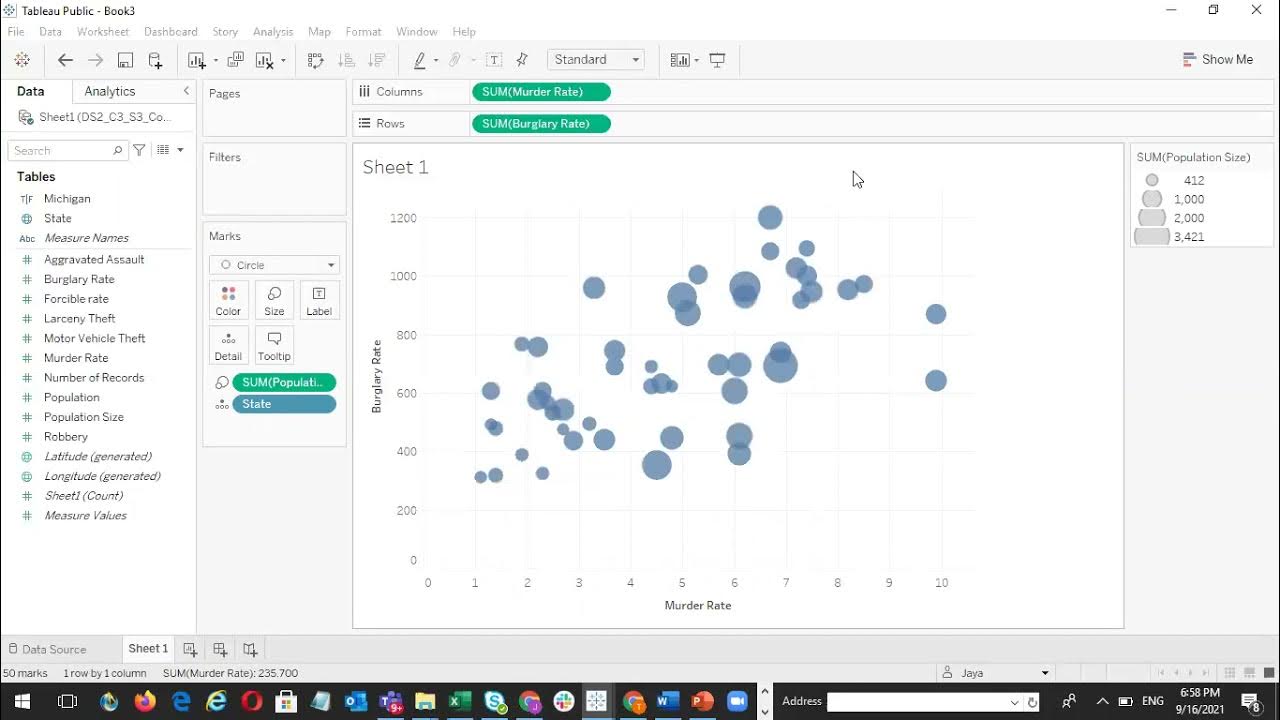This screenshot has width=1280, height=720.
Task: Add a new dashboard from the bottom tab bar
Action: click(220, 649)
